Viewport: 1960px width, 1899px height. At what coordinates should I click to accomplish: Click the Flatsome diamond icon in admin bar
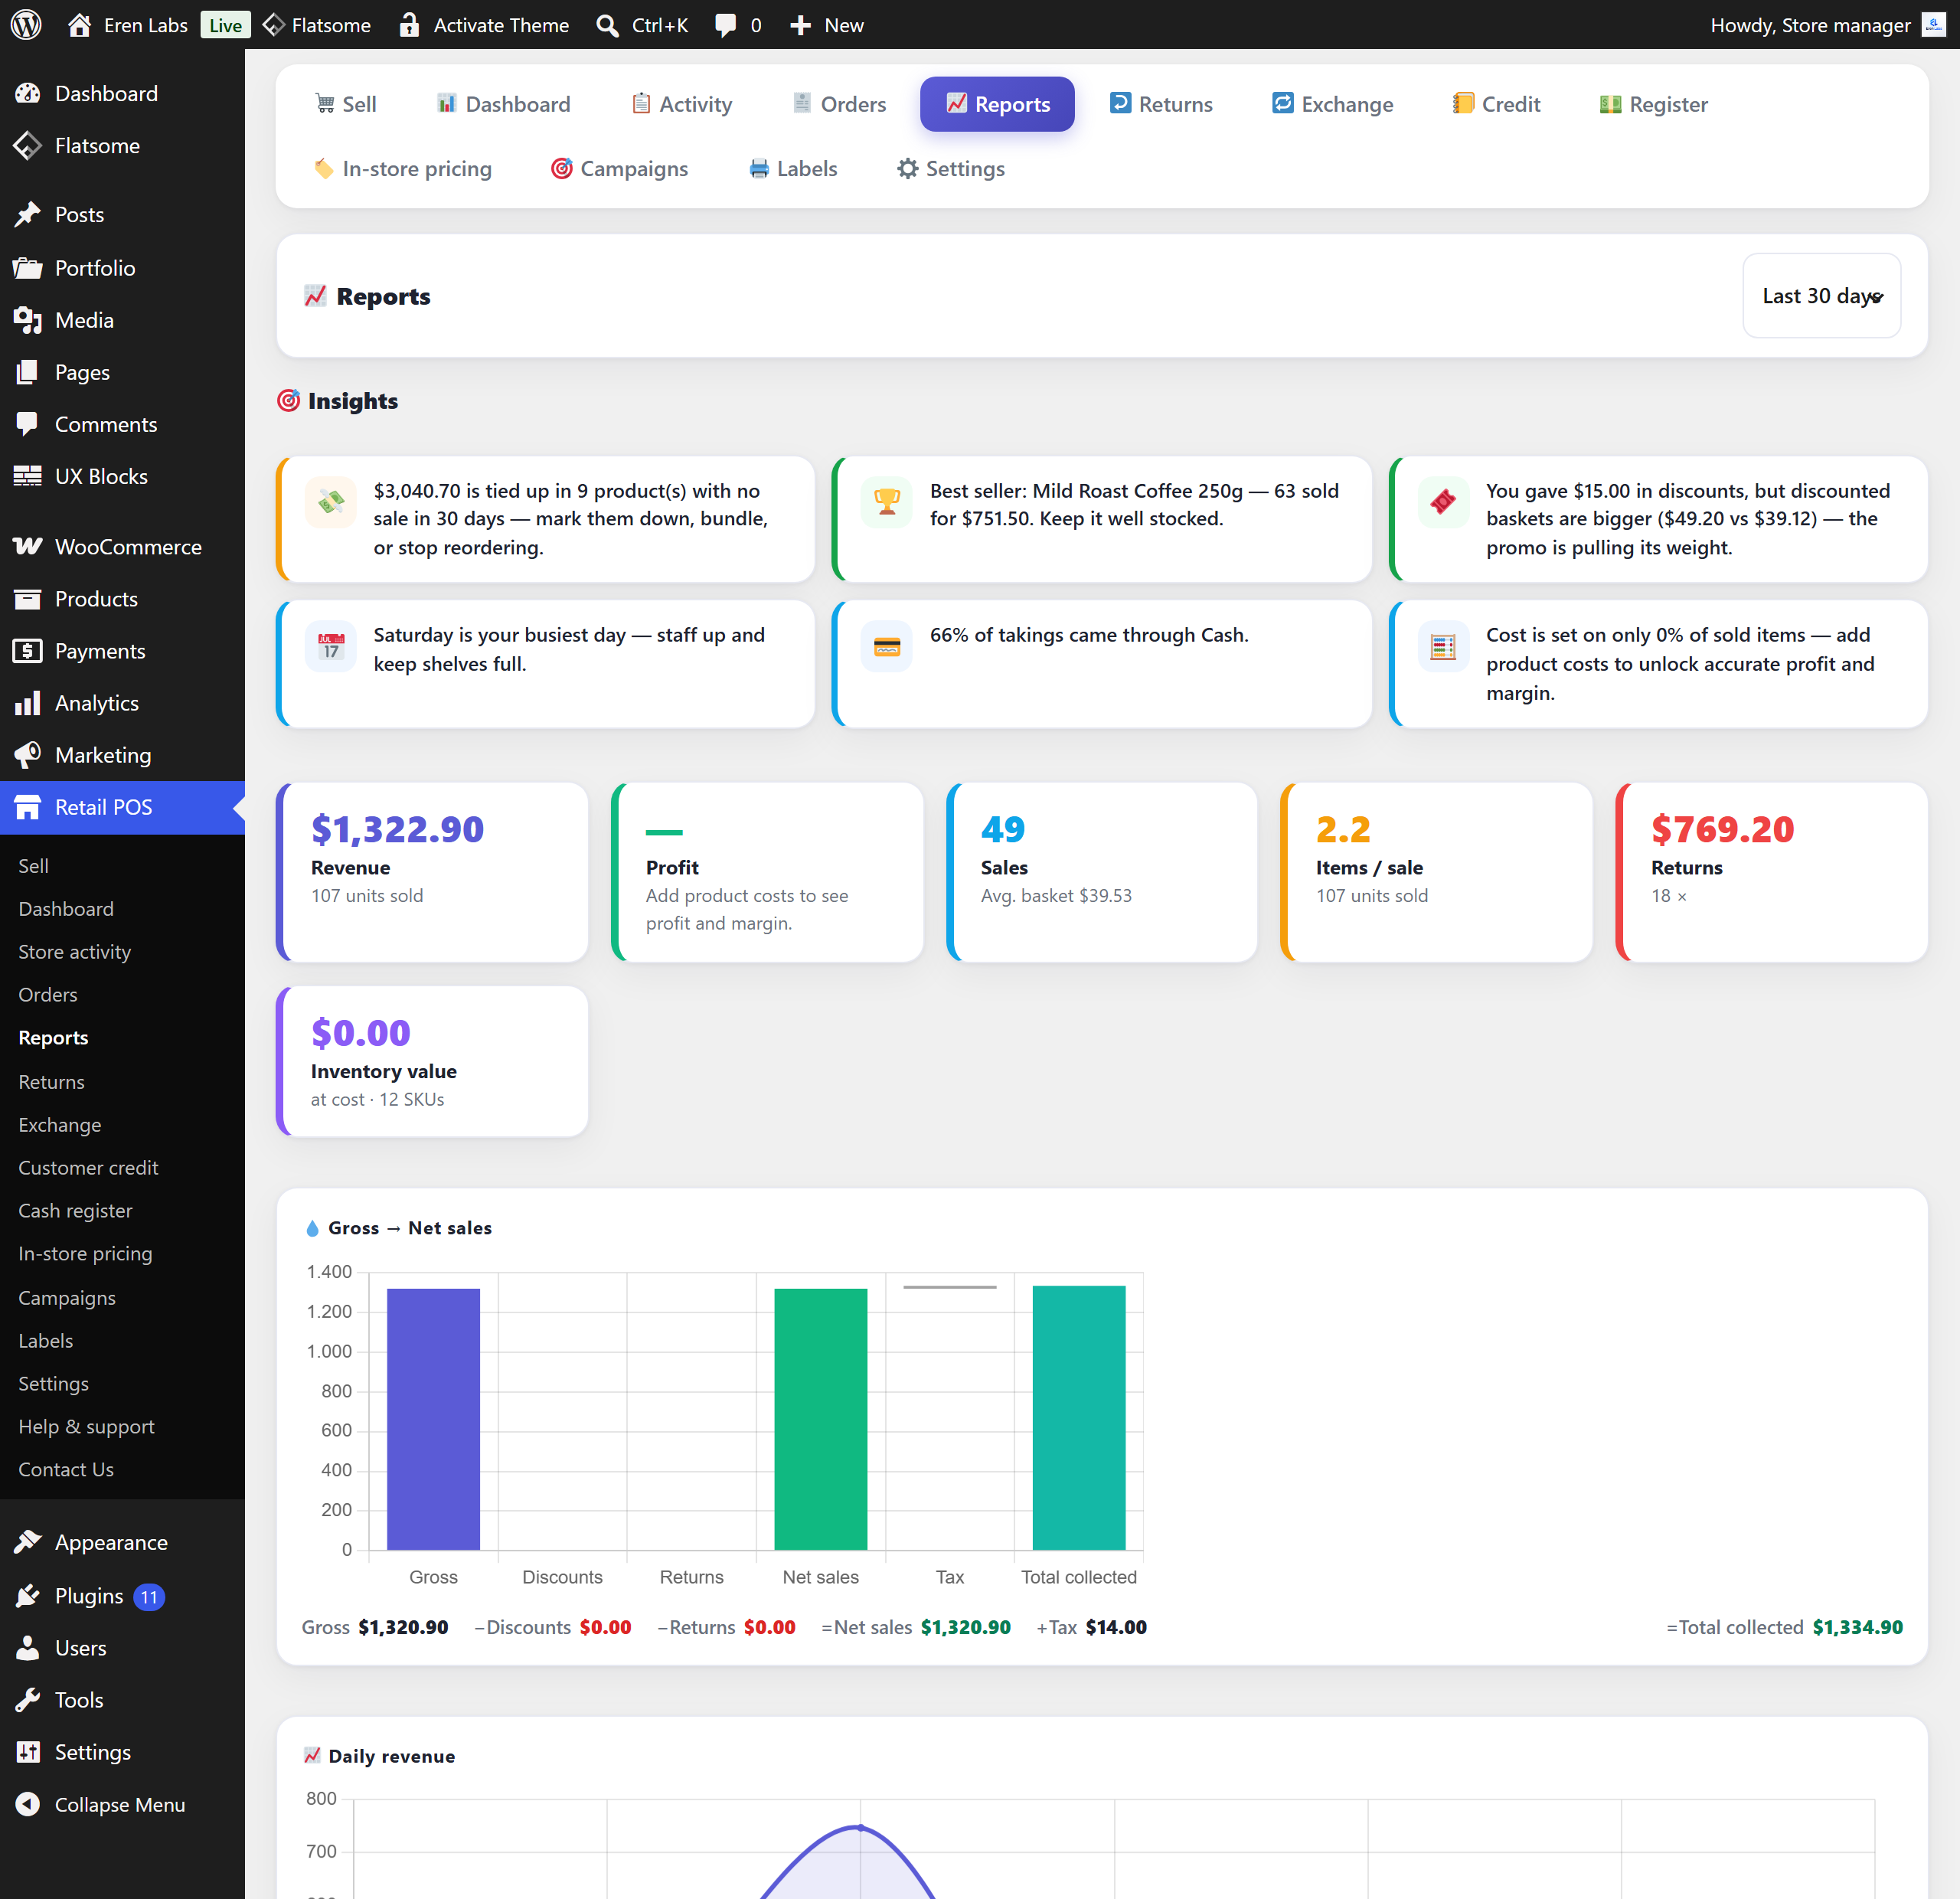point(273,24)
